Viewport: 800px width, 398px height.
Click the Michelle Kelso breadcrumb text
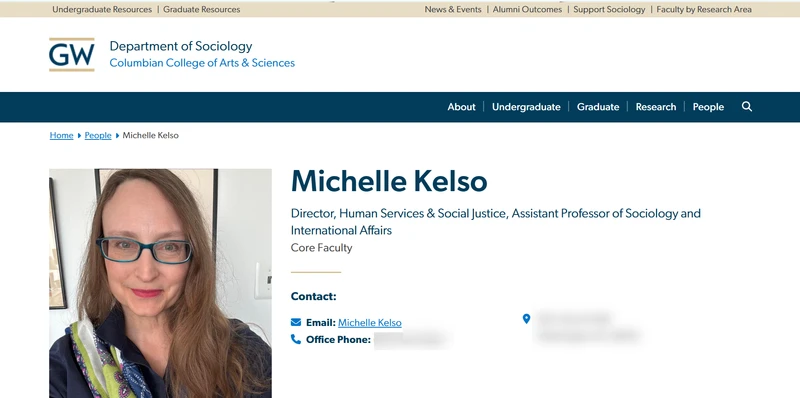tap(151, 135)
